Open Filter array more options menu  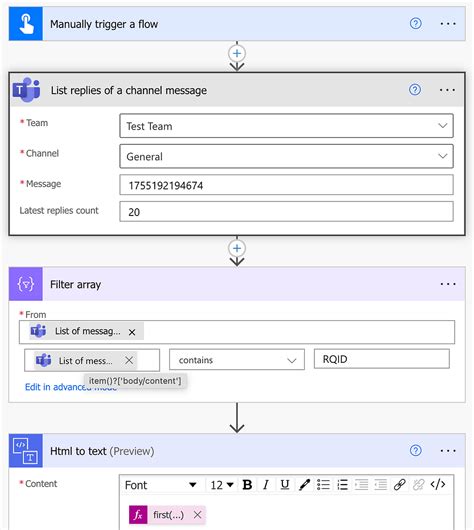click(448, 284)
